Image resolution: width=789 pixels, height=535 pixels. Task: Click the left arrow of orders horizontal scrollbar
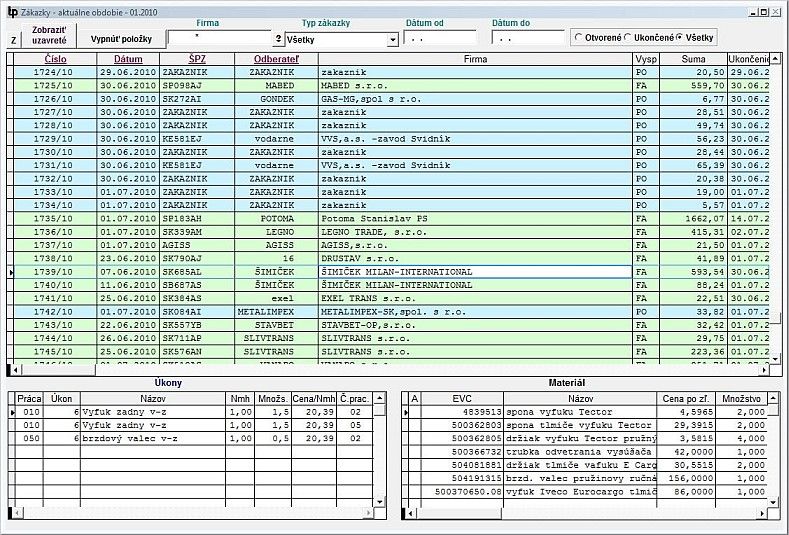tap(16, 370)
